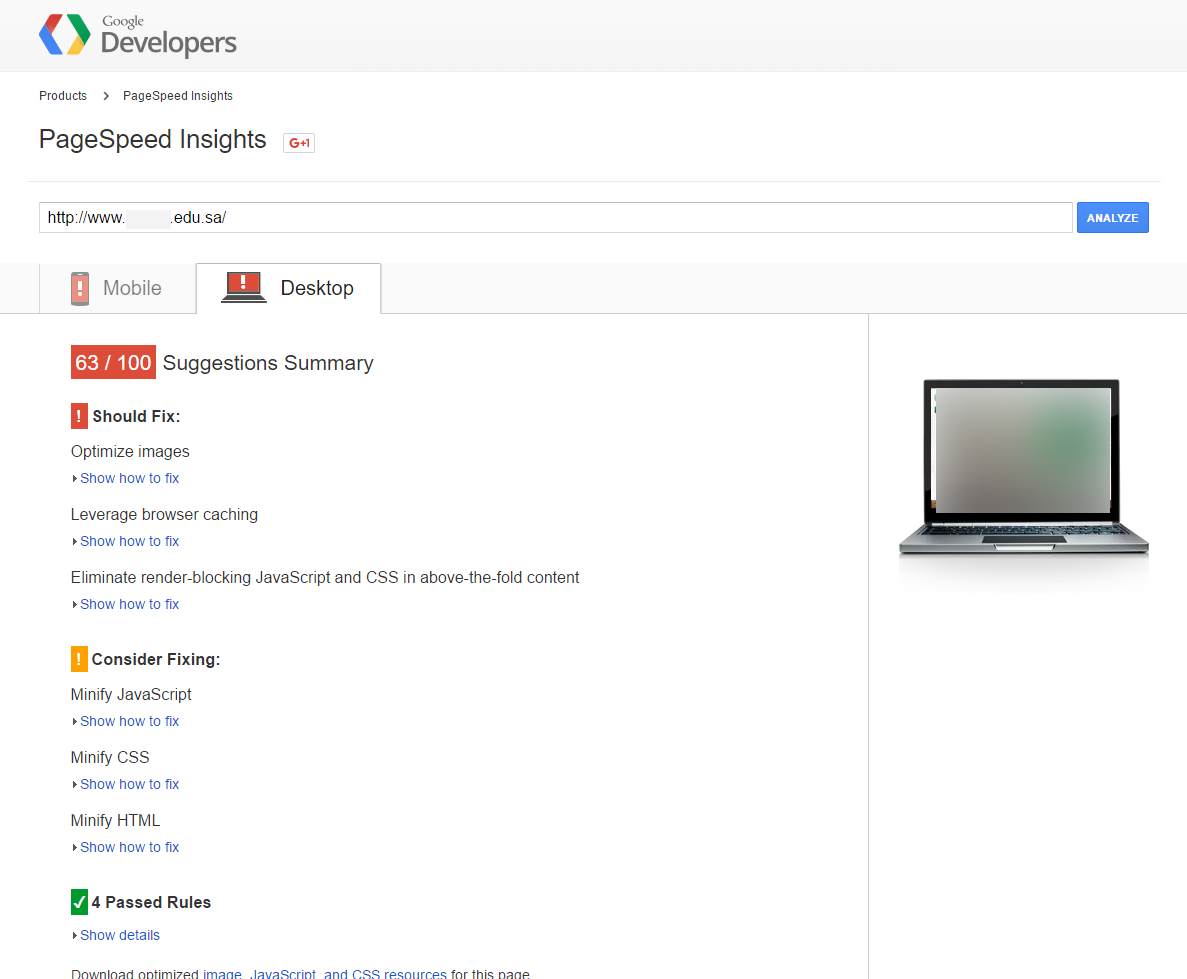Select the Desktop tab
The height and width of the screenshot is (979, 1187).
289,288
